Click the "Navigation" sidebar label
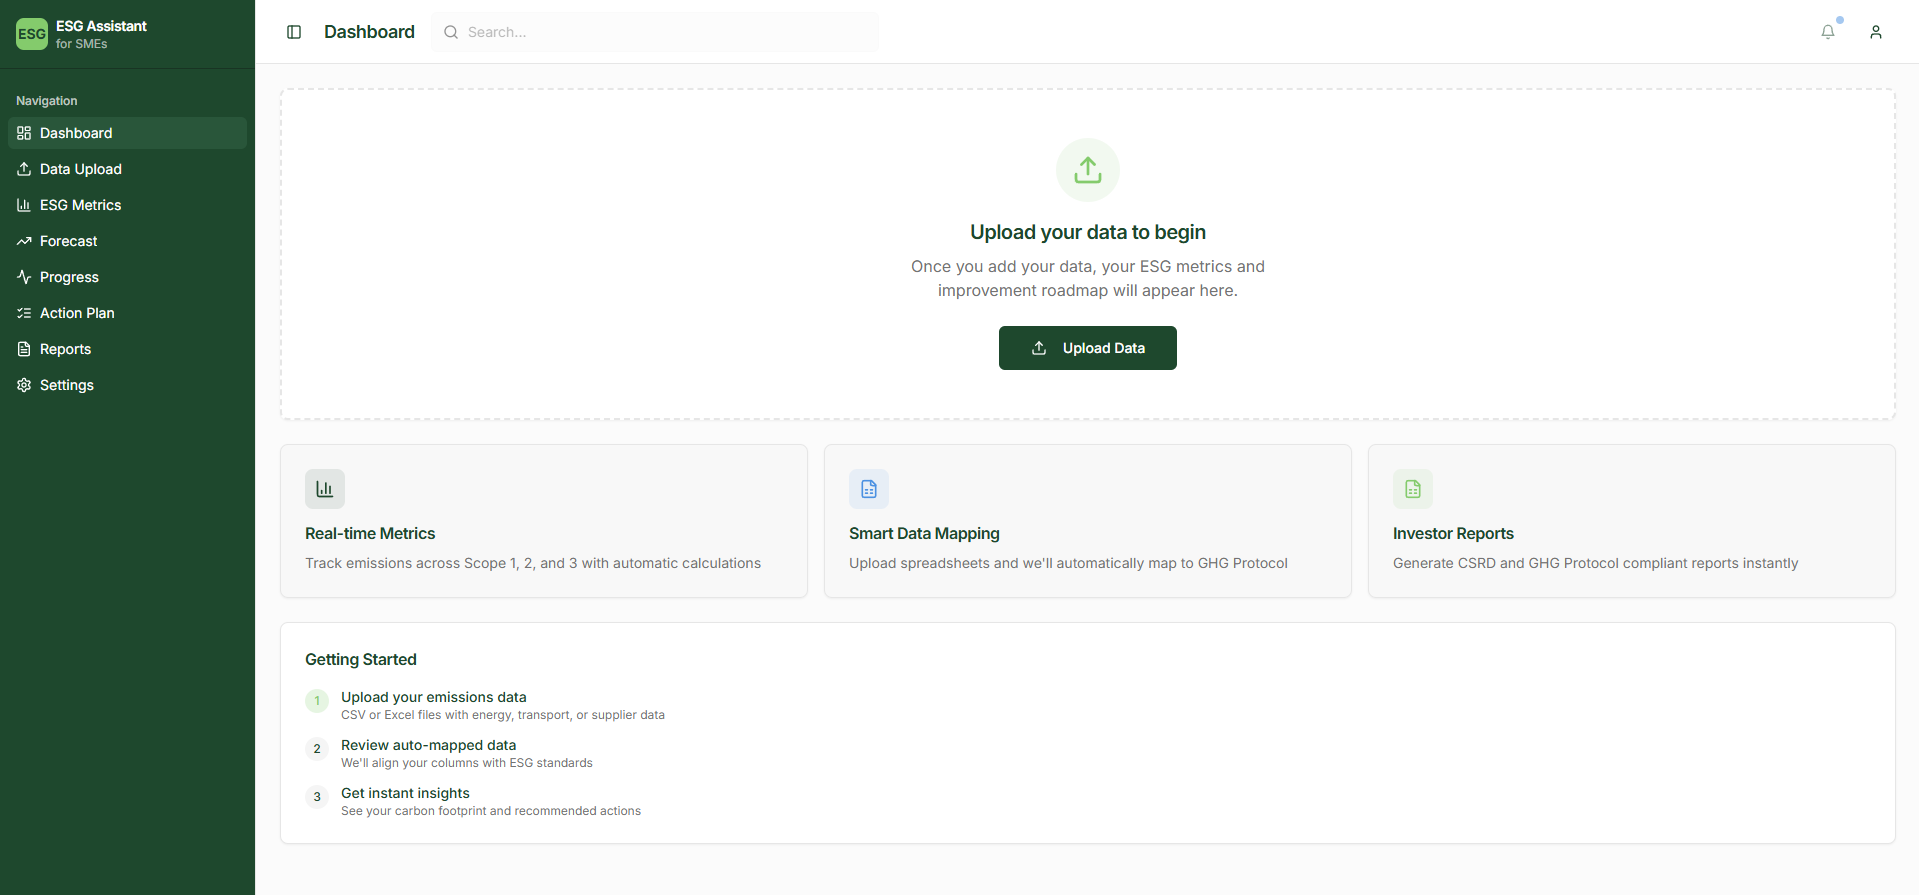 coord(47,101)
